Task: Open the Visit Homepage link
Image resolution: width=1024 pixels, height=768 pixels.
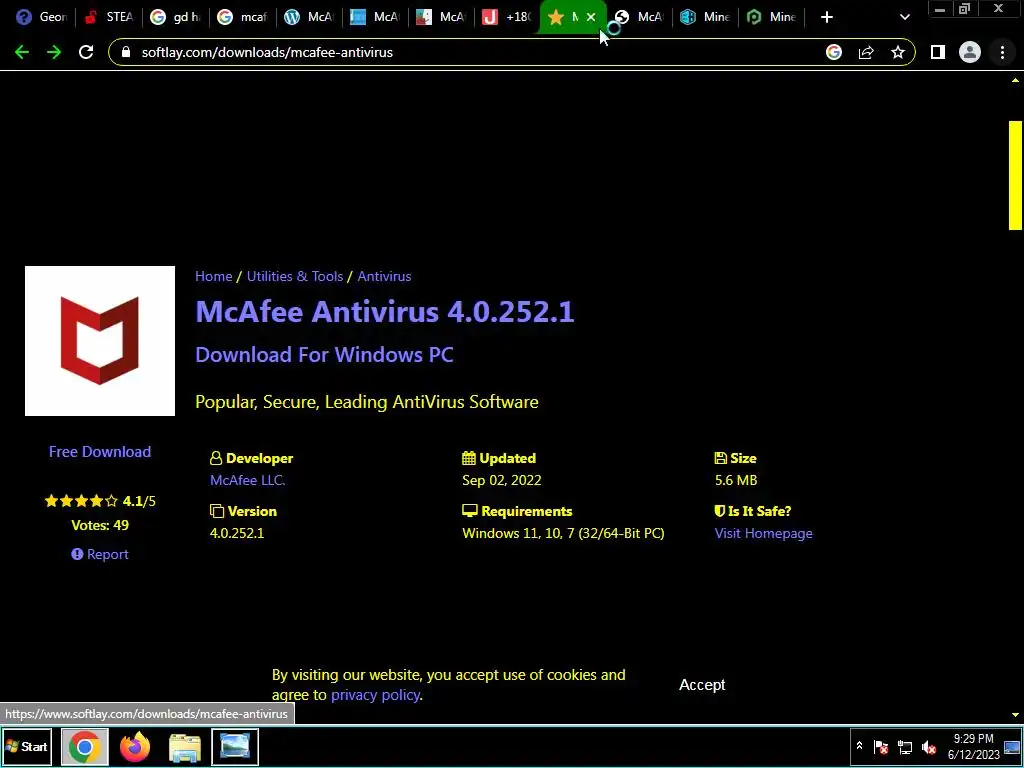Action: tap(763, 533)
